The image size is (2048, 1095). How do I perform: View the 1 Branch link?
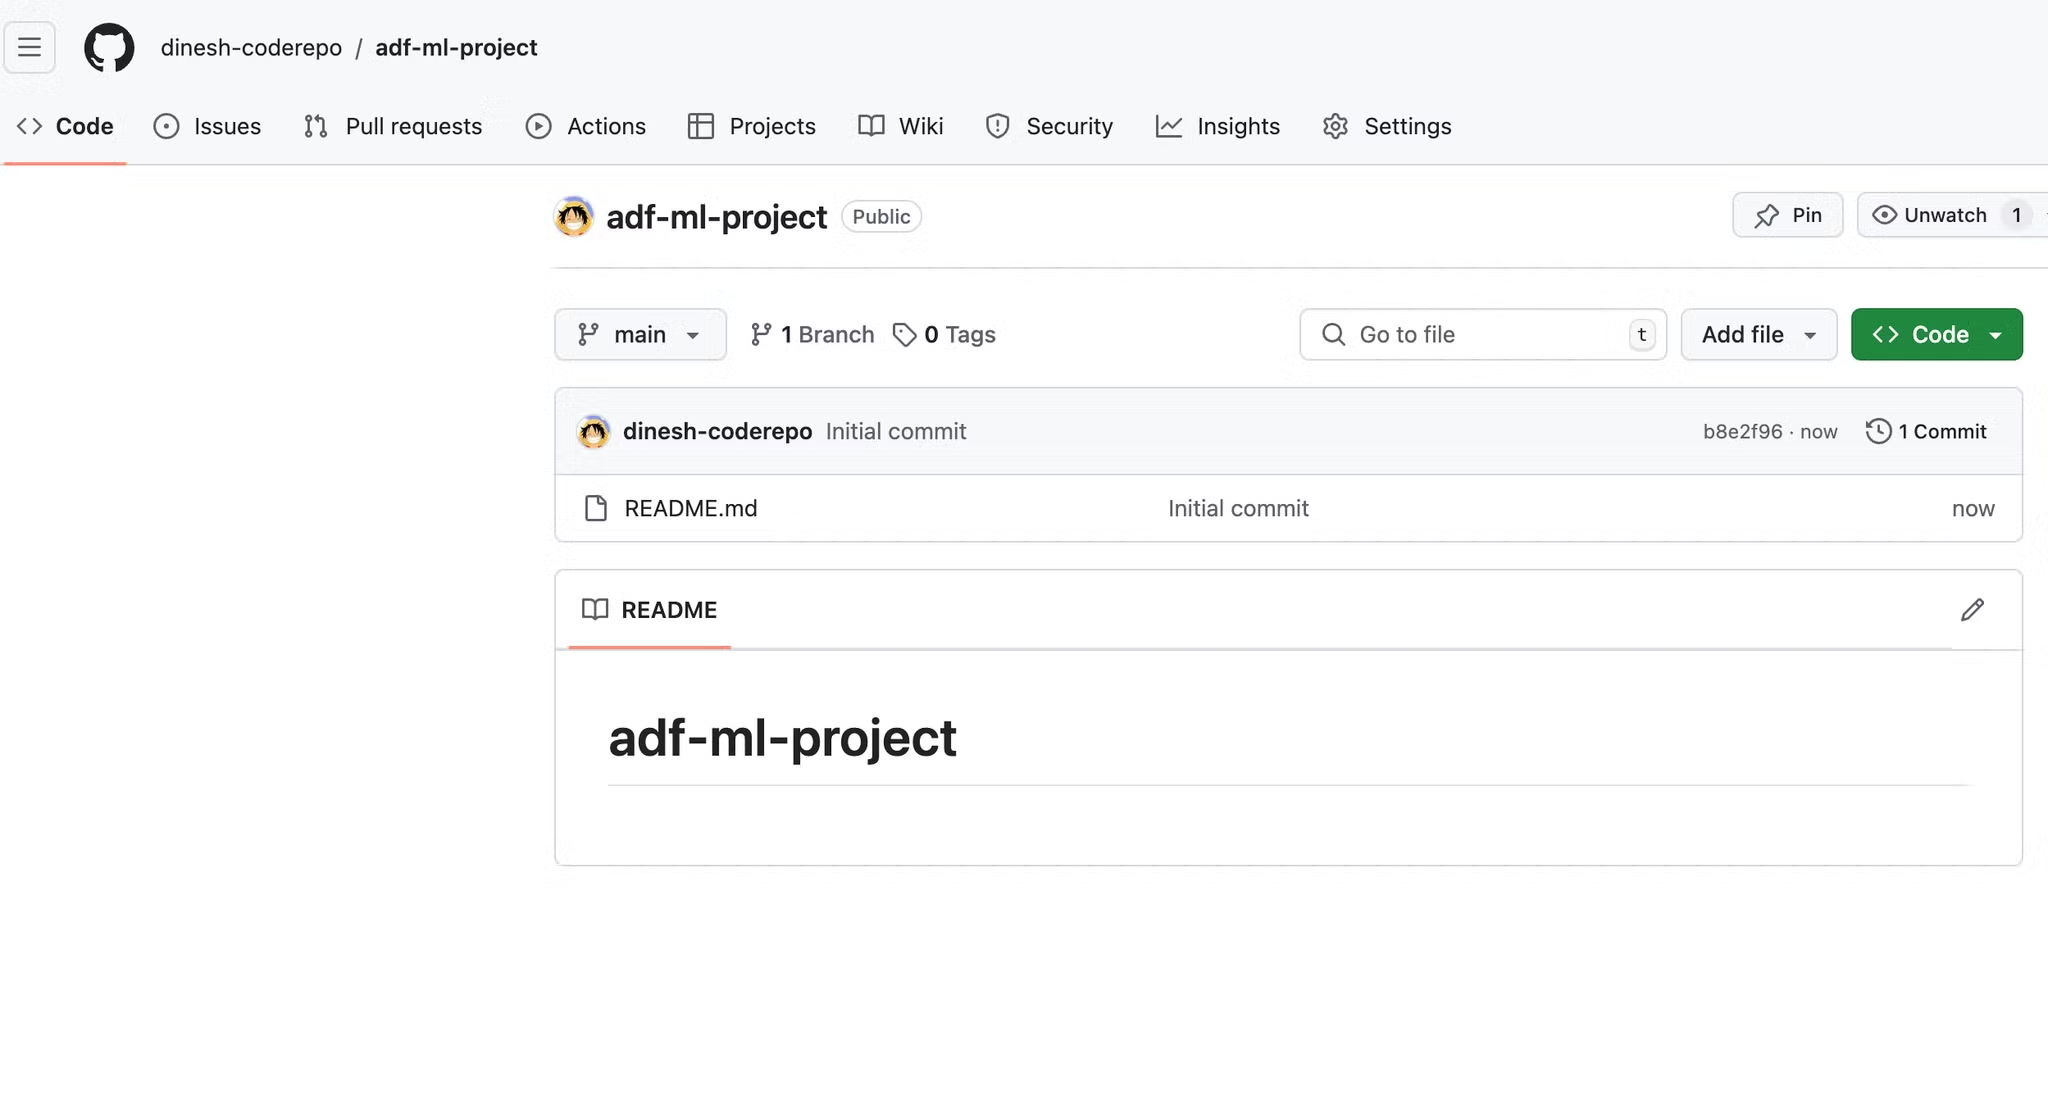(812, 334)
